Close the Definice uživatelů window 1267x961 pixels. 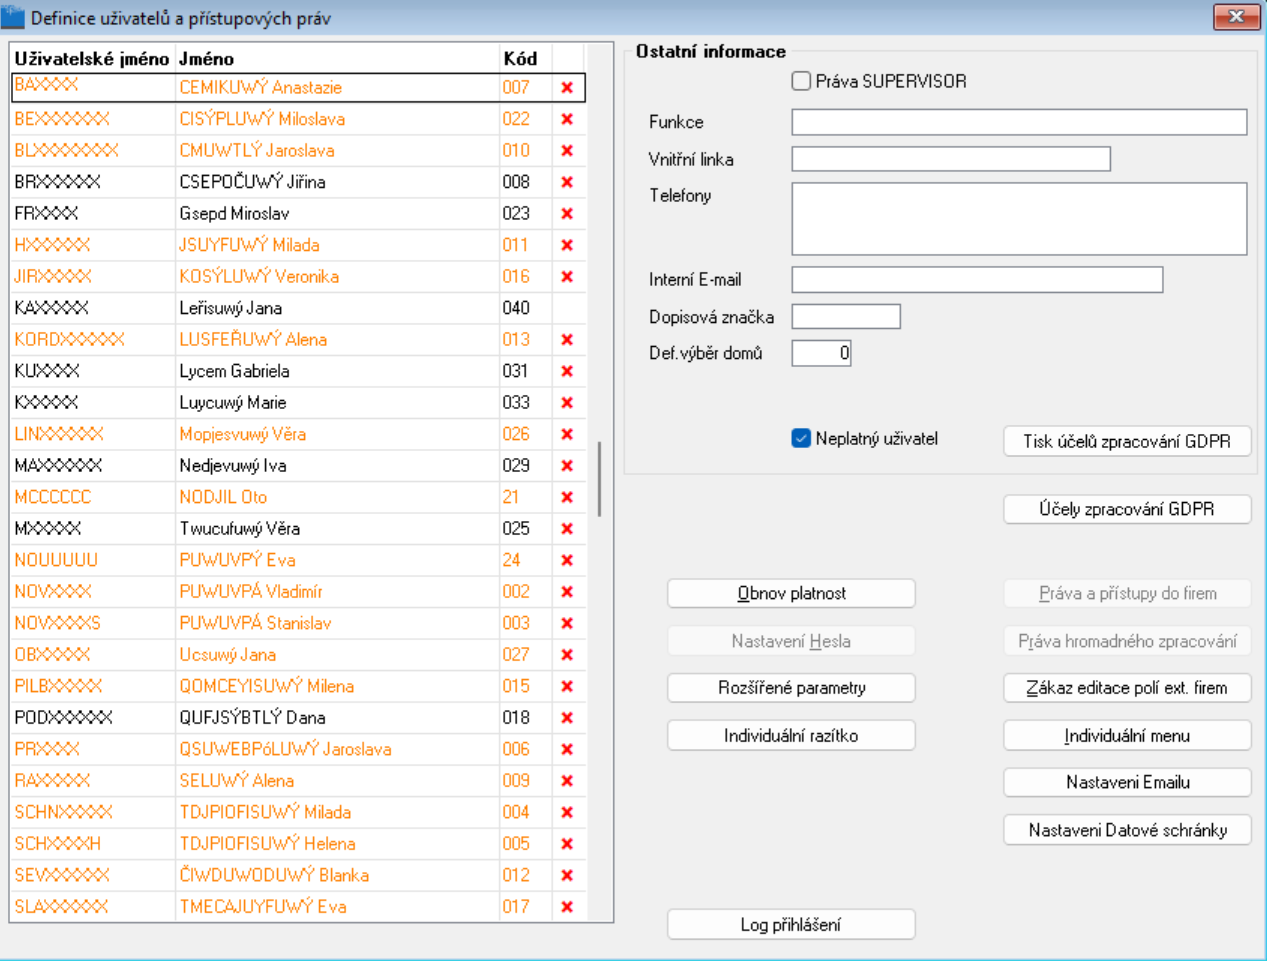point(1236,17)
